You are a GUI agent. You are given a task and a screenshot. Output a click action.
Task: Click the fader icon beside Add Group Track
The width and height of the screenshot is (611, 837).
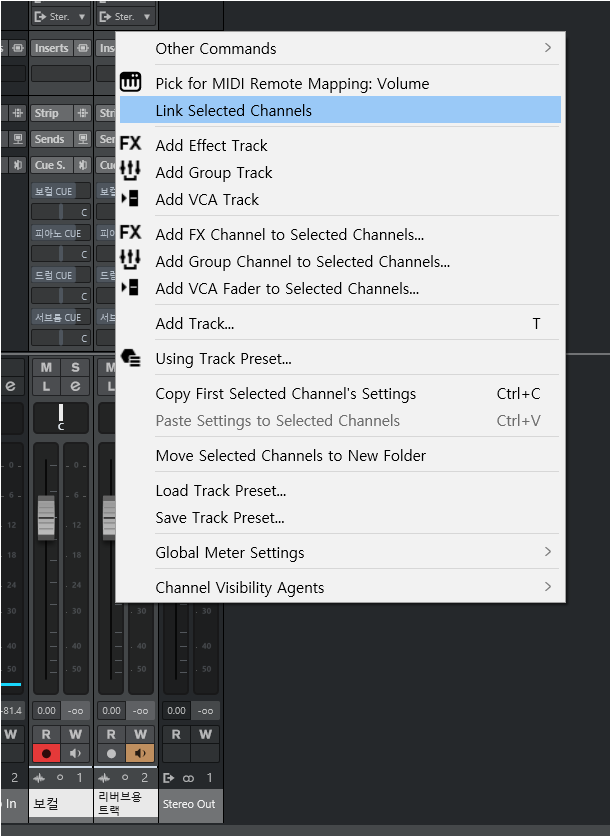coord(131,172)
